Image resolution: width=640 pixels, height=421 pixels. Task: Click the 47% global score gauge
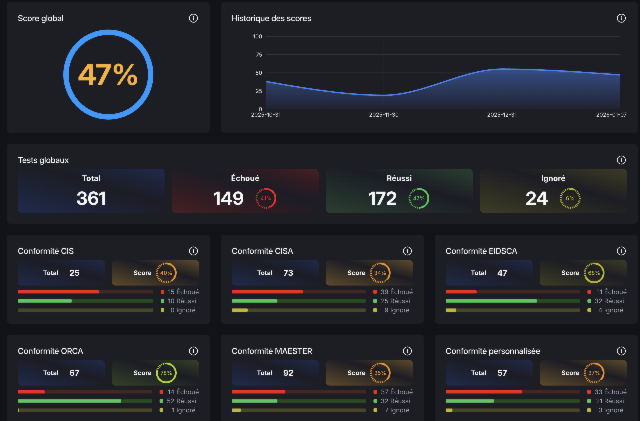click(x=108, y=75)
